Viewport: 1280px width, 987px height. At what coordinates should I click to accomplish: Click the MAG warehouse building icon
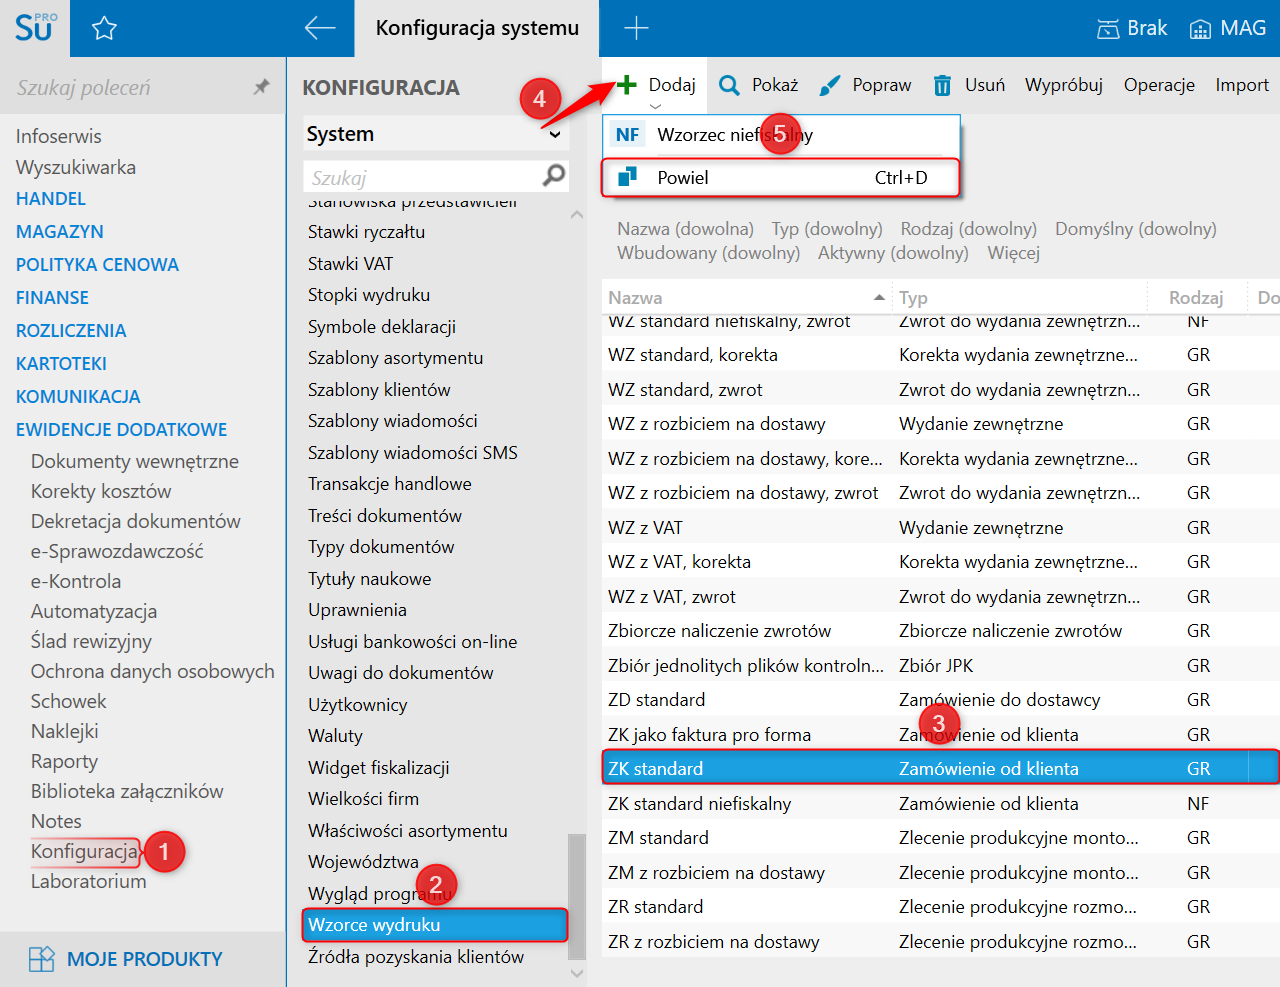[1200, 29]
